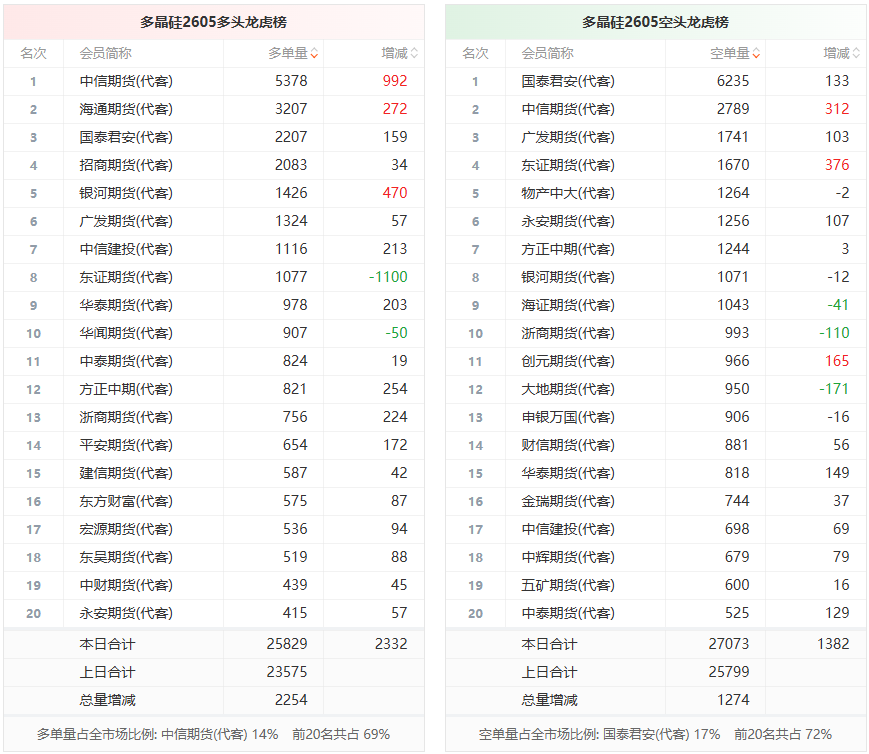
Task: Click 华泰期货(代客) in short rank 15
Action: coord(568,473)
